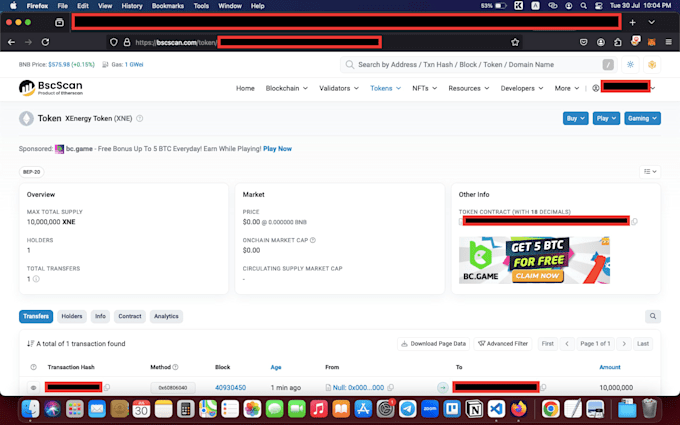The image size is (680, 425).
Task: Click the BNB chain cube icon
Action: point(652,65)
